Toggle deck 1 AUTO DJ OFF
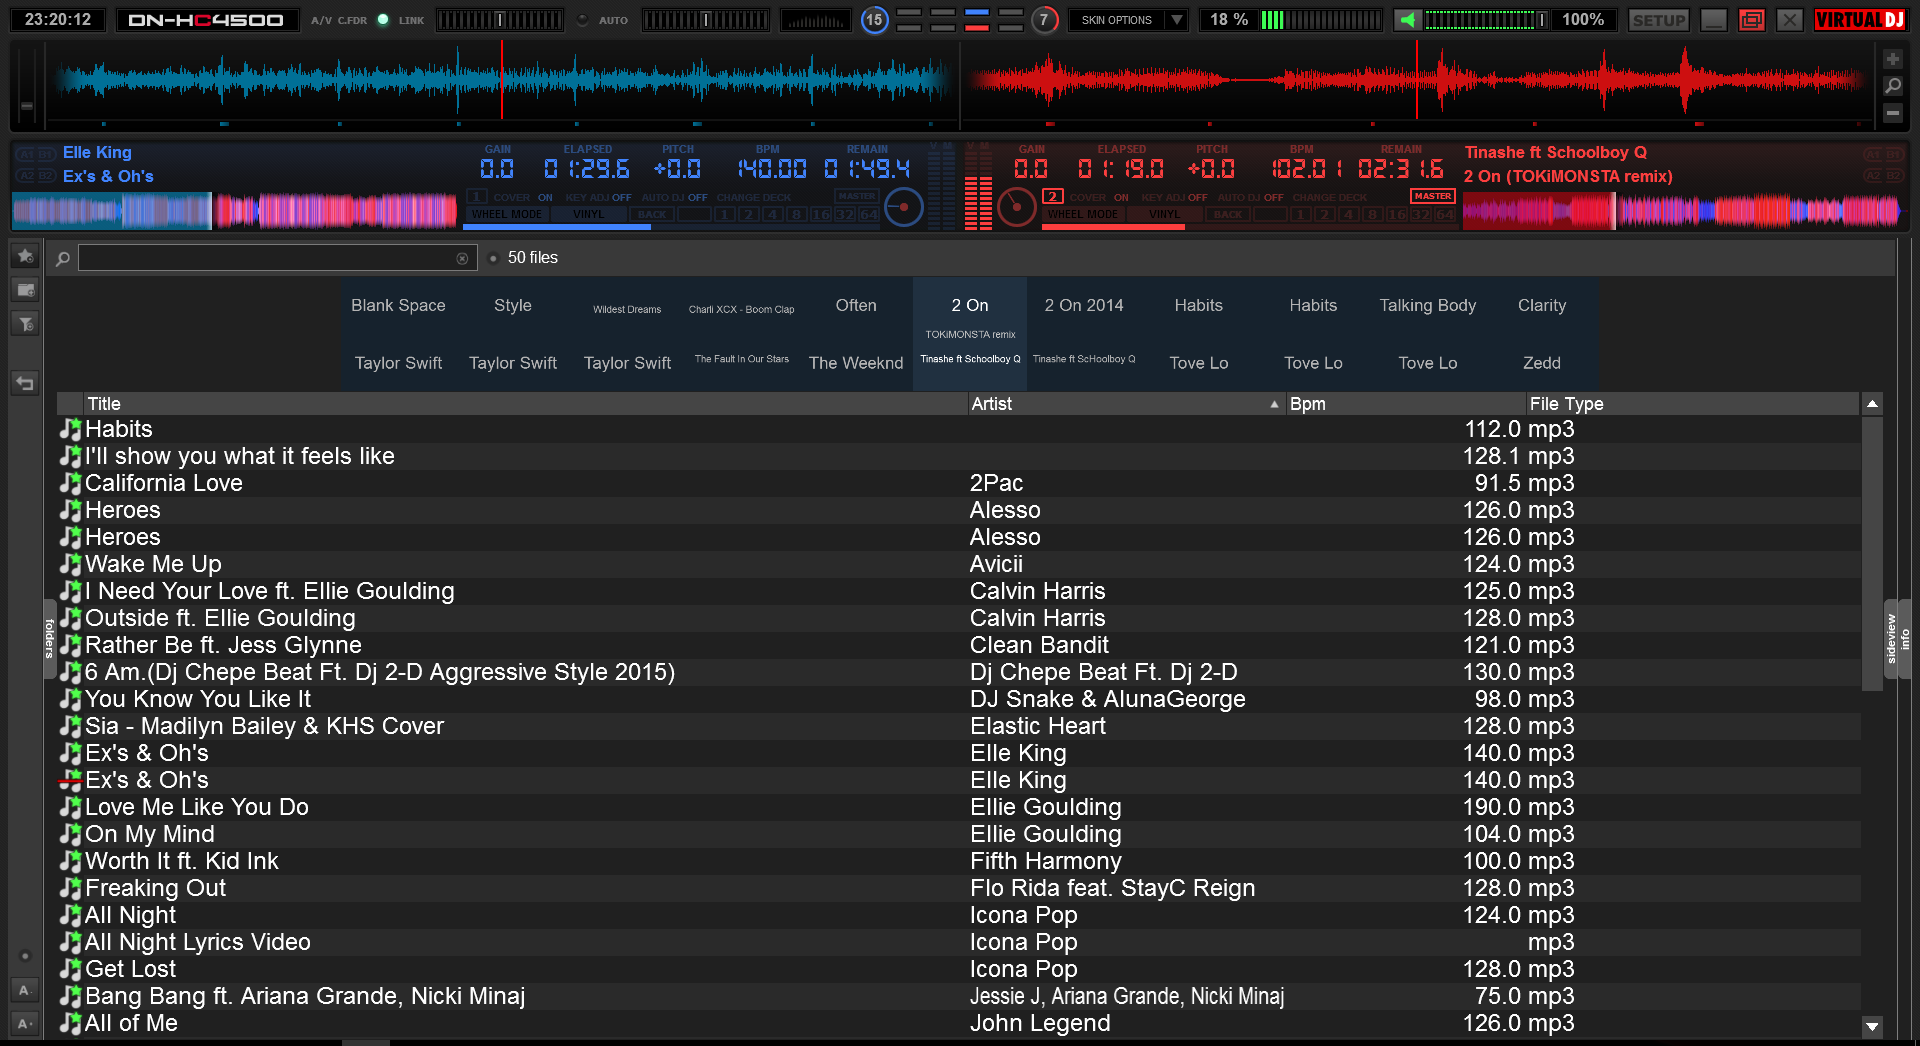The height and width of the screenshot is (1046, 1920). pos(674,198)
